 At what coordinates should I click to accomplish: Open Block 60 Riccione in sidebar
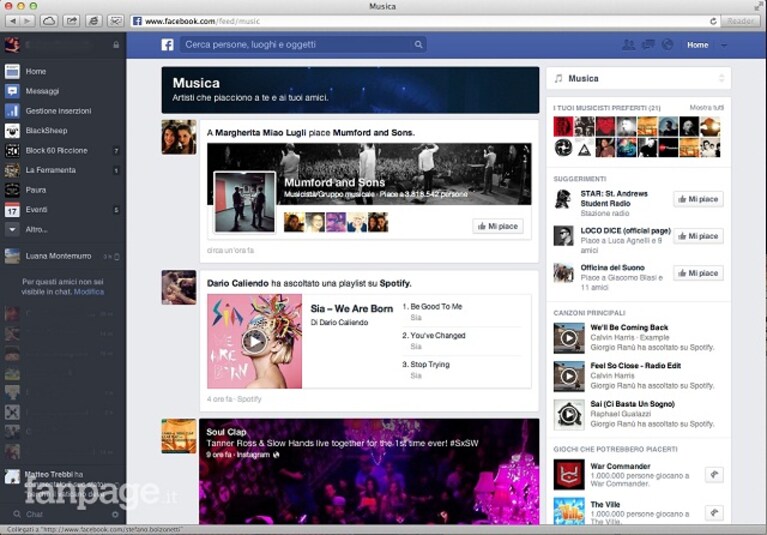coord(63,151)
